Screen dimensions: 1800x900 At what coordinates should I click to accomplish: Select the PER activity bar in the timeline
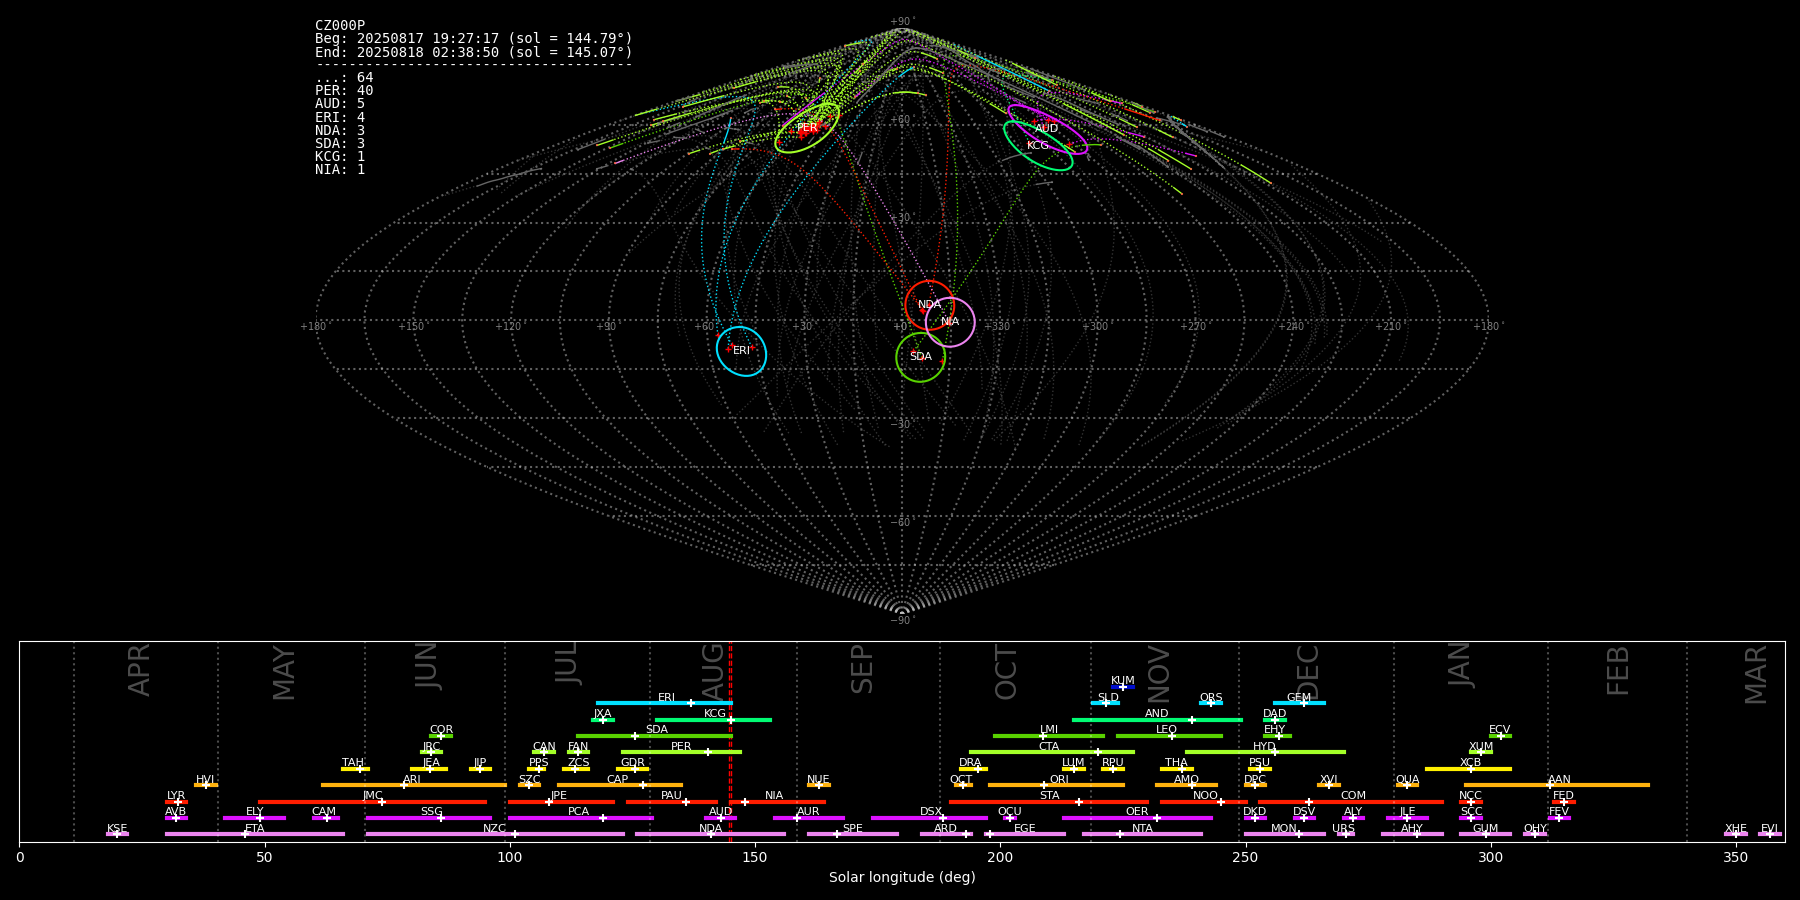coord(681,752)
